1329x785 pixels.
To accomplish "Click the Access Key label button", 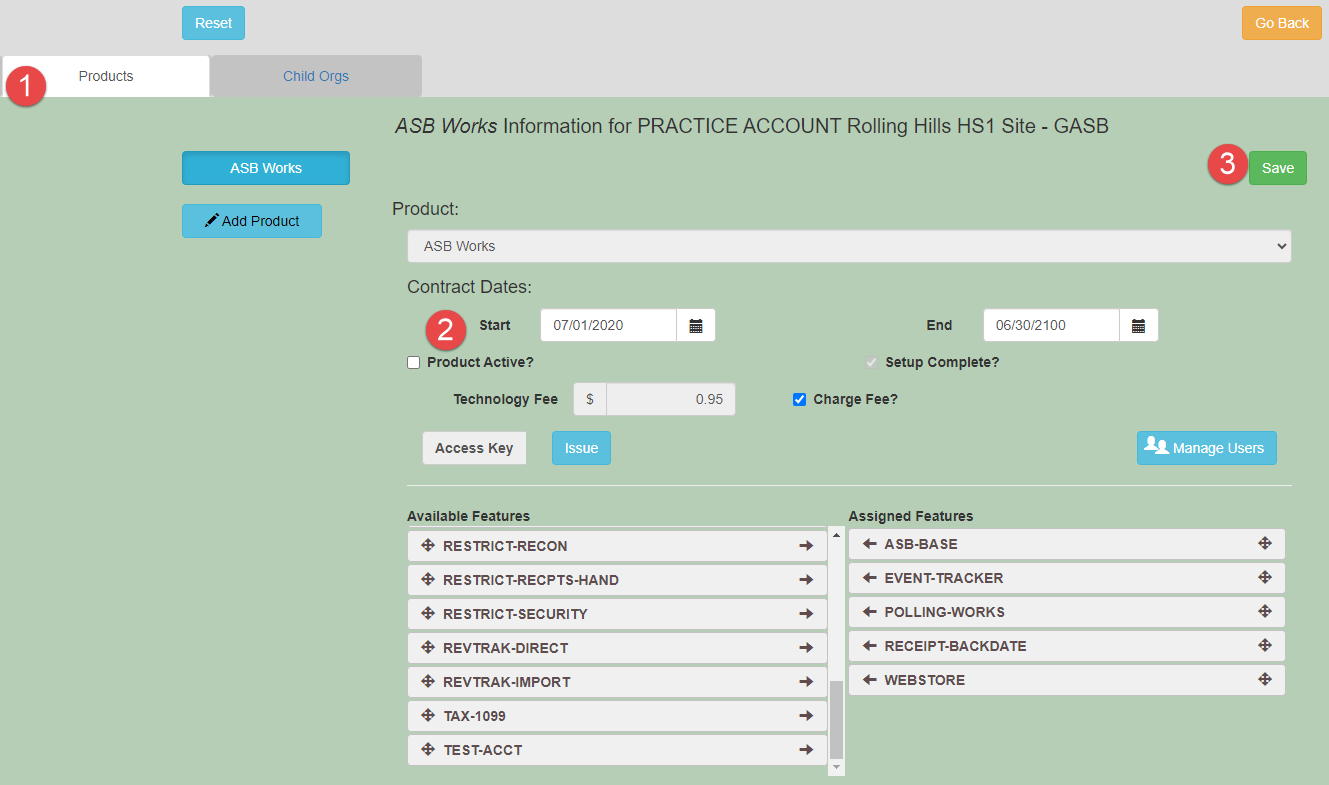I will [474, 448].
